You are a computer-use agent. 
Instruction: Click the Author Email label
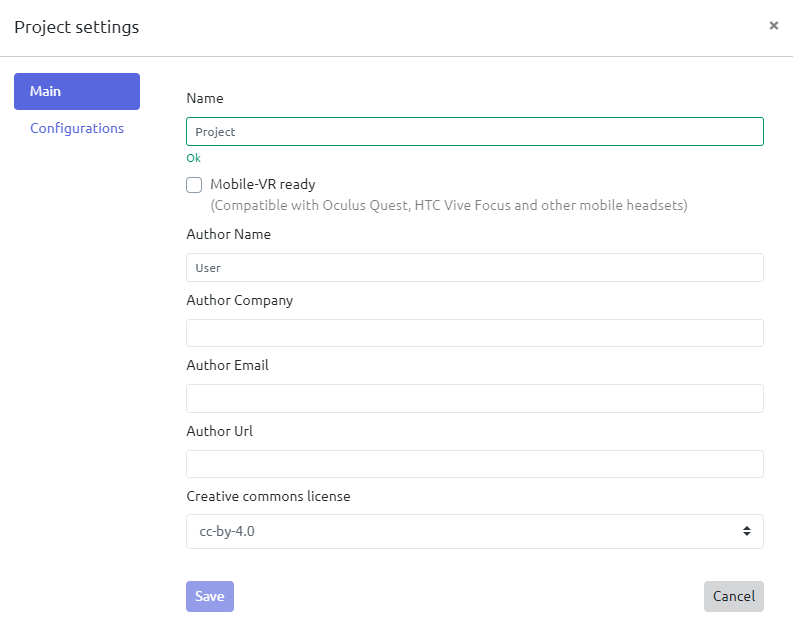pyautogui.click(x=227, y=365)
